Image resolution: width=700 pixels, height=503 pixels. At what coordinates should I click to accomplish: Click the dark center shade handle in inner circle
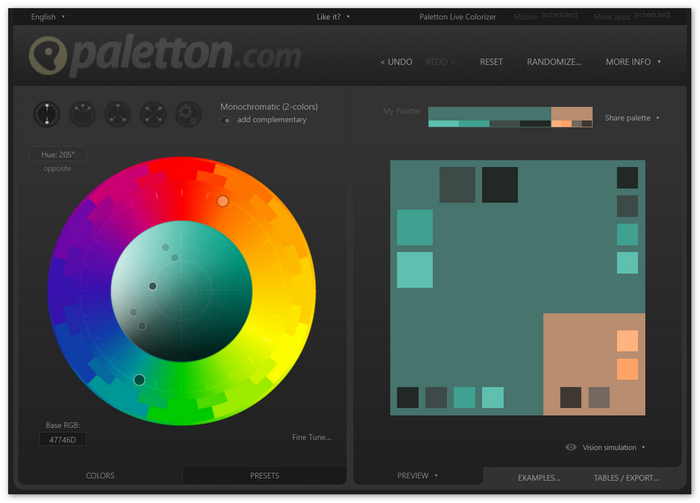coord(153,286)
